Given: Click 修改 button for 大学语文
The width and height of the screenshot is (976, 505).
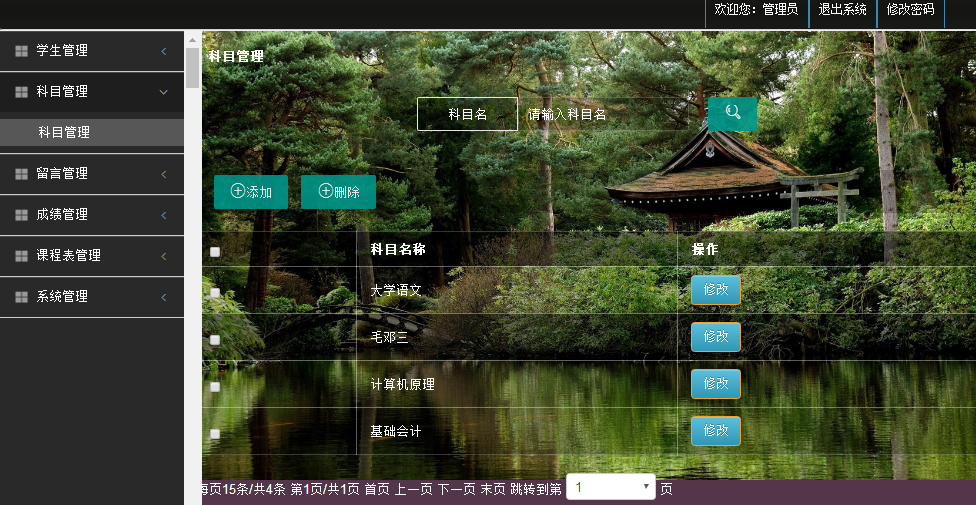Looking at the screenshot, I should pos(716,290).
